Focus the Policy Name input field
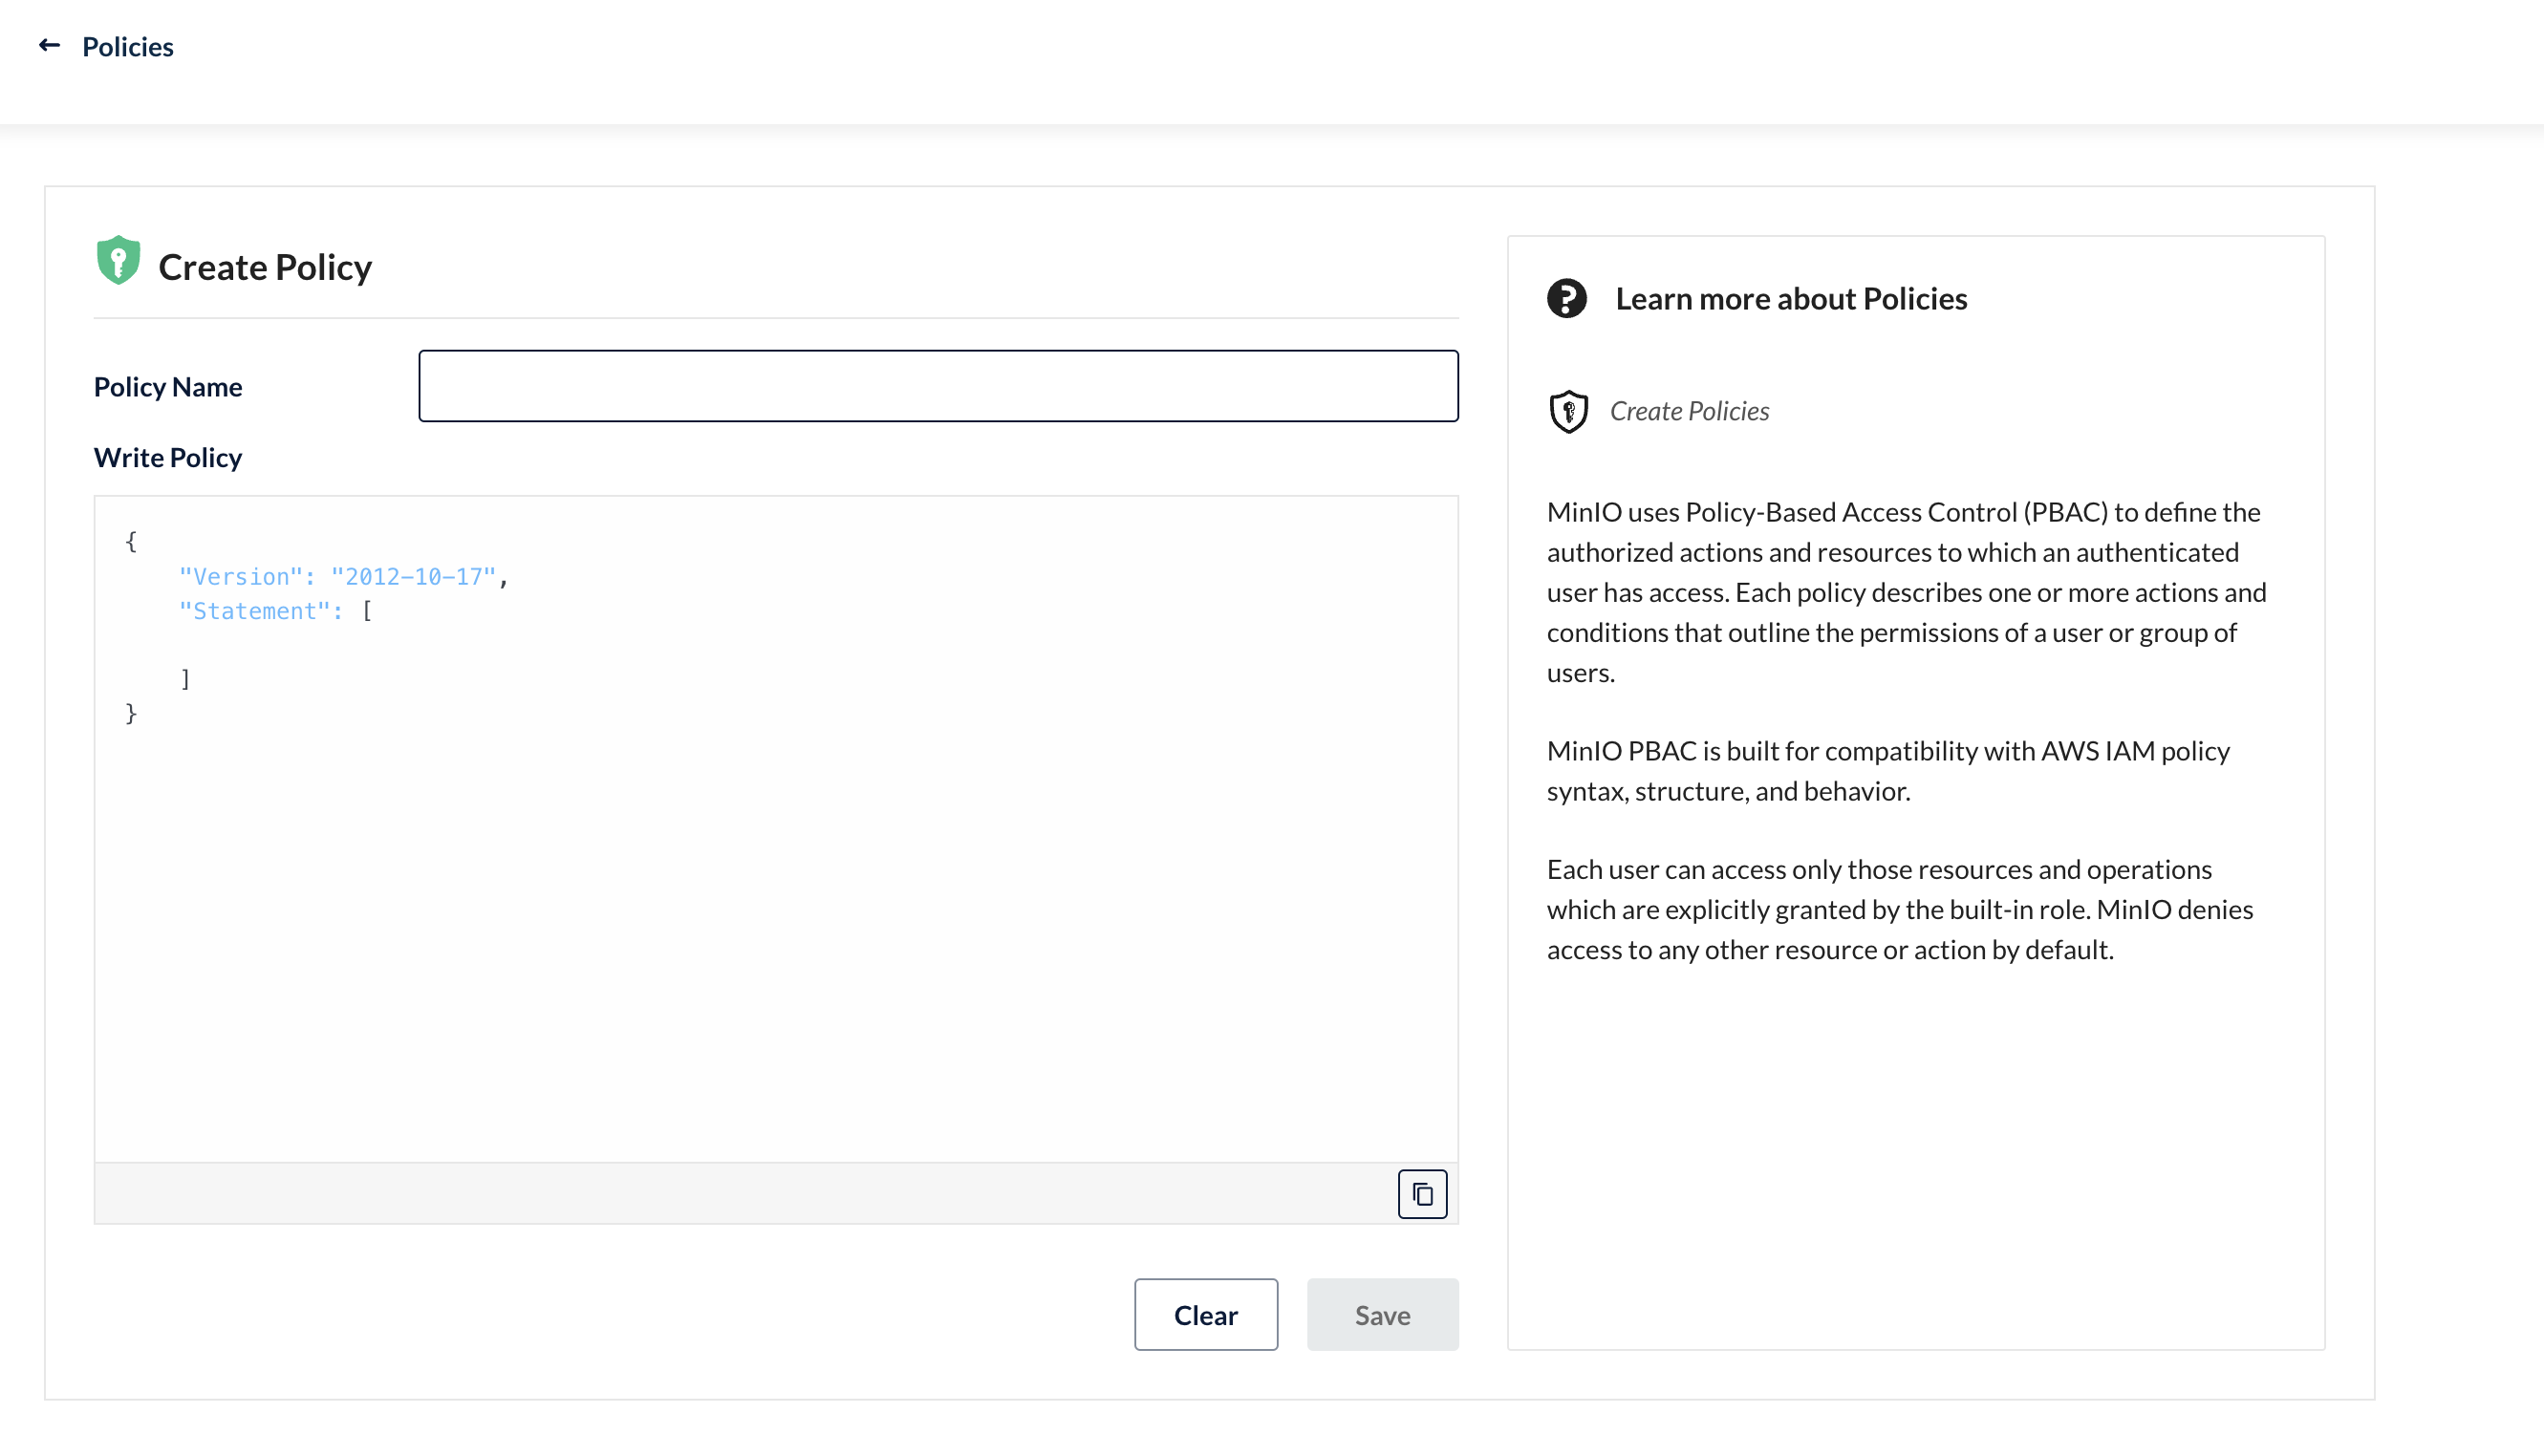 coord(937,386)
